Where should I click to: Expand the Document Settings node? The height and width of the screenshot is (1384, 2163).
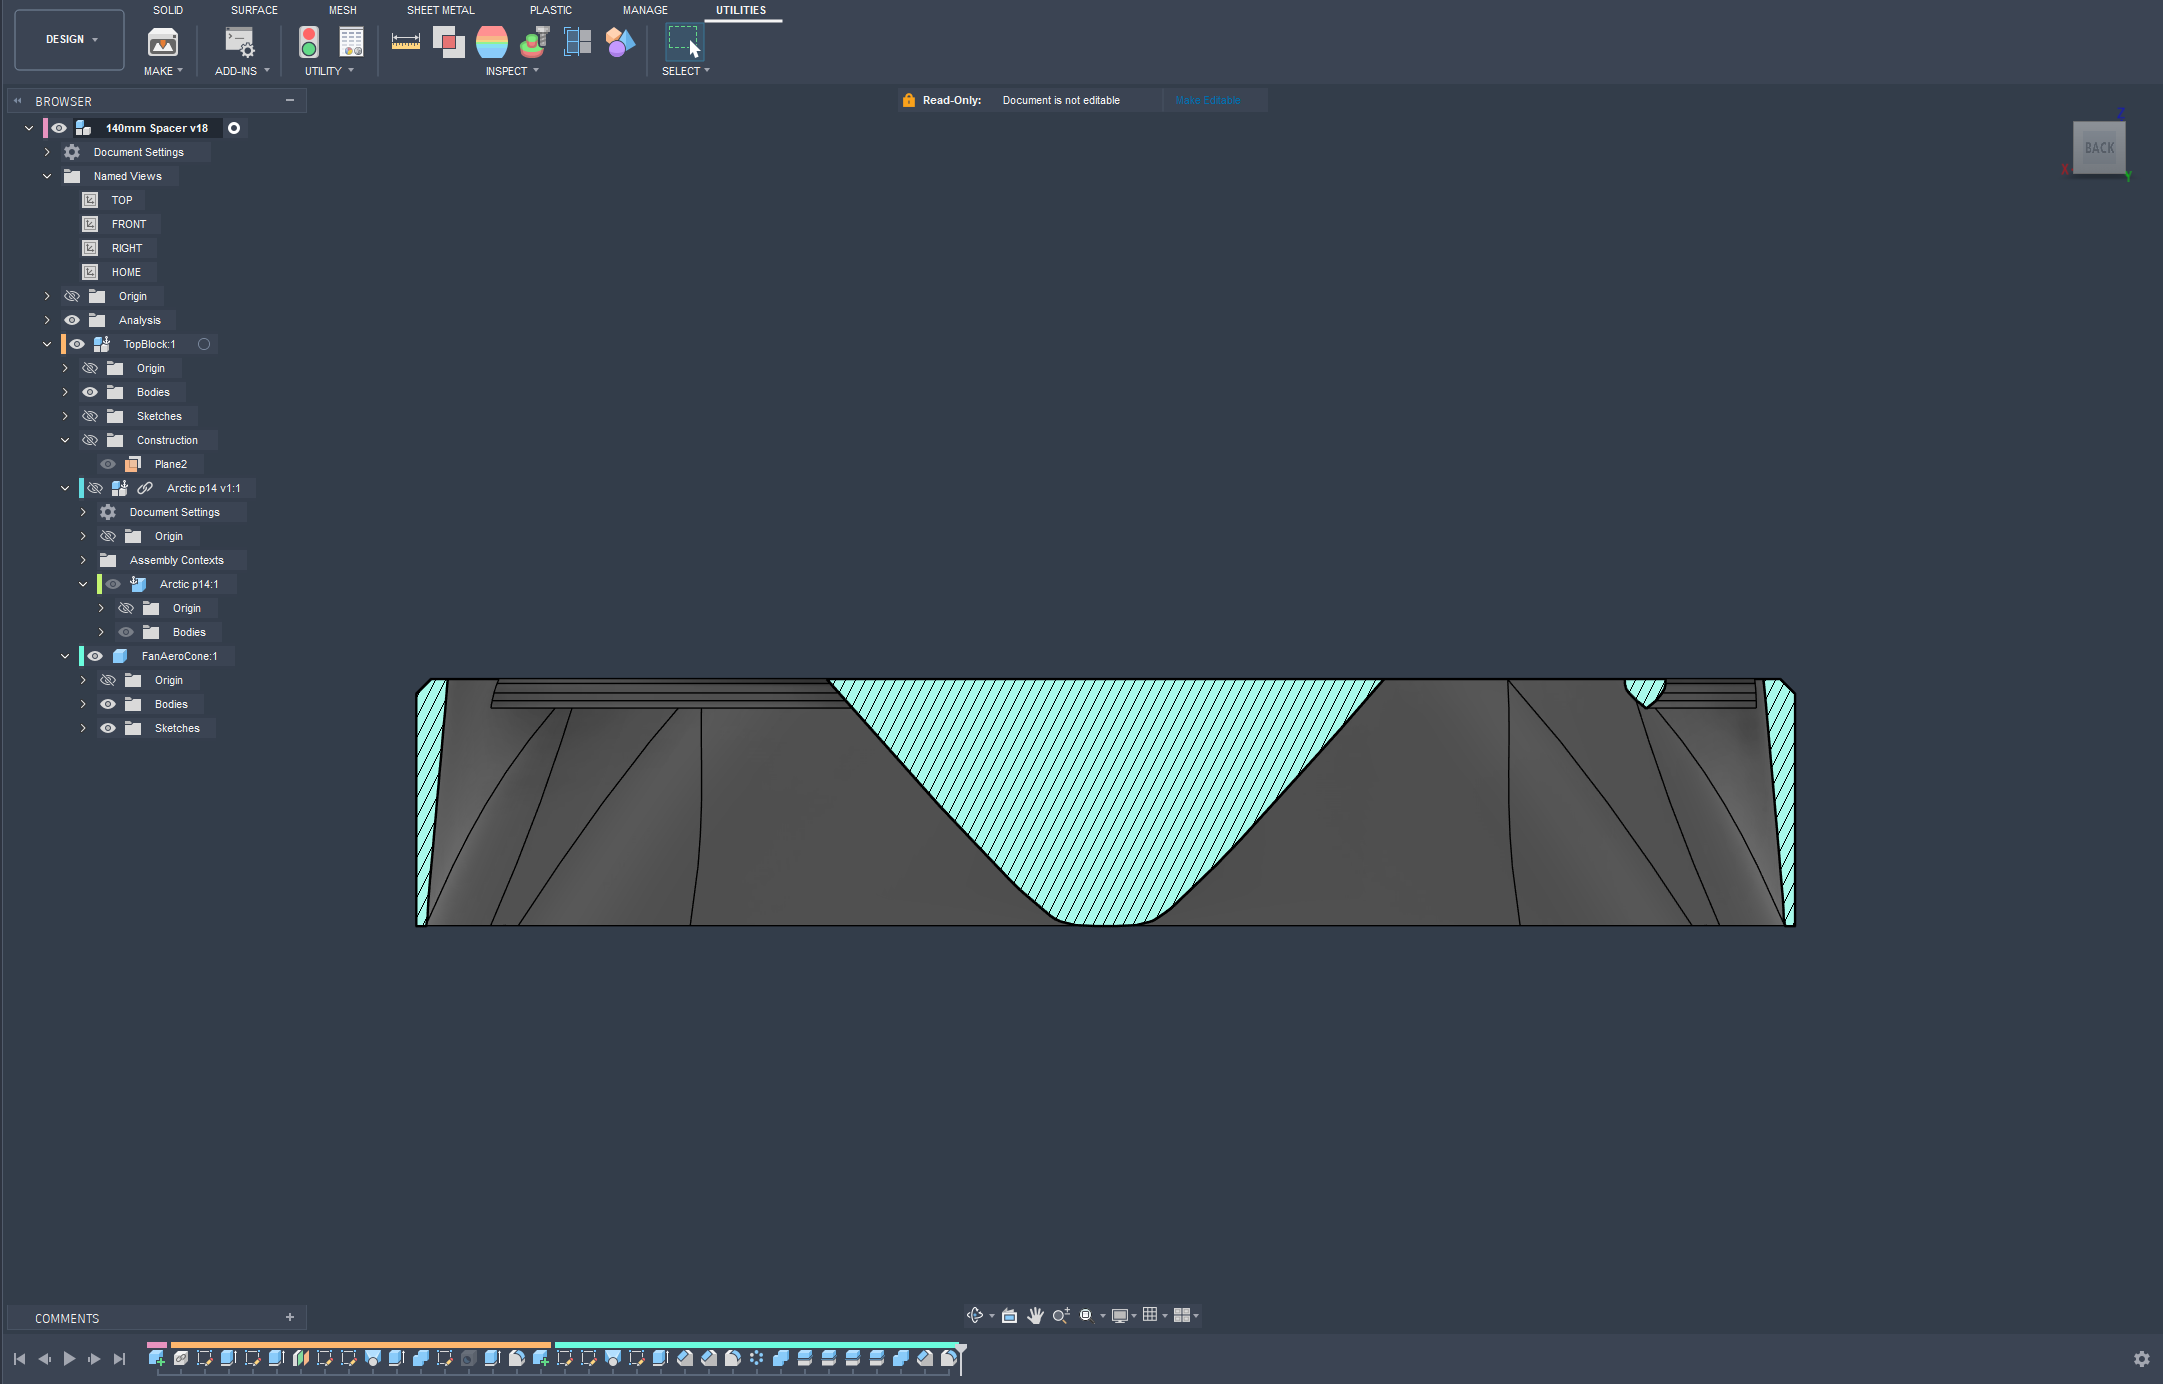[x=47, y=152]
